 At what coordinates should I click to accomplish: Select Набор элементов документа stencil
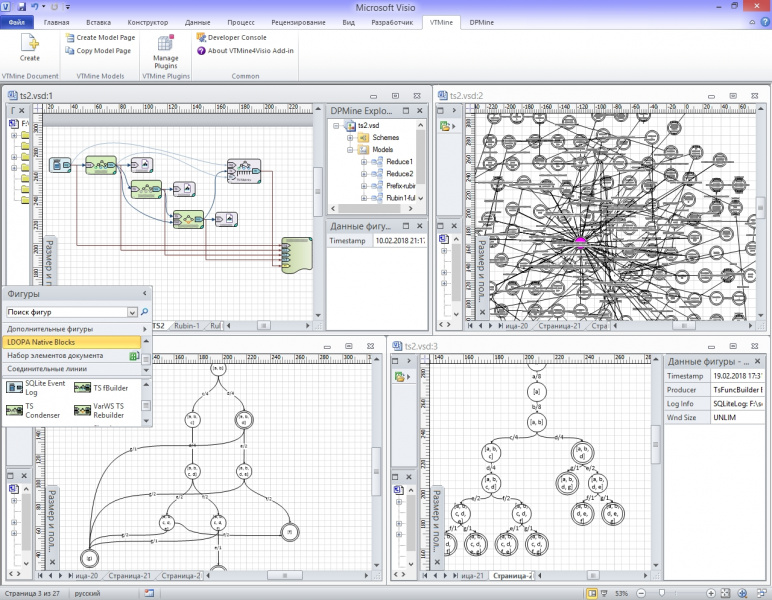point(72,355)
